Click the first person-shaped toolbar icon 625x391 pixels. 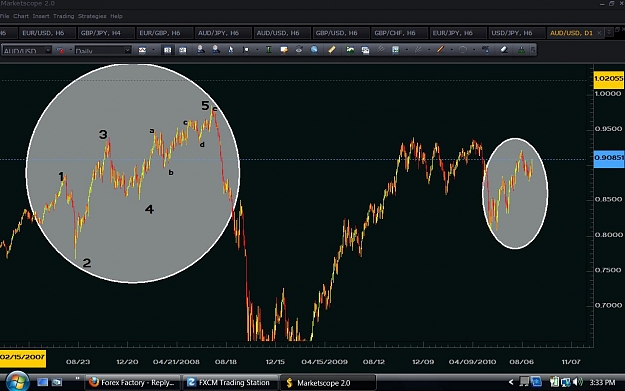pyautogui.click(x=200, y=50)
